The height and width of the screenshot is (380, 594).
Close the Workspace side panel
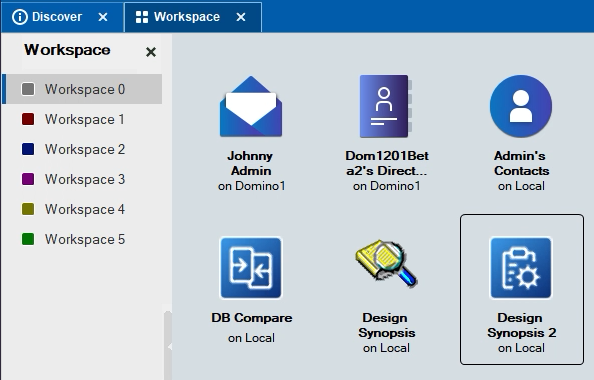[x=151, y=52]
